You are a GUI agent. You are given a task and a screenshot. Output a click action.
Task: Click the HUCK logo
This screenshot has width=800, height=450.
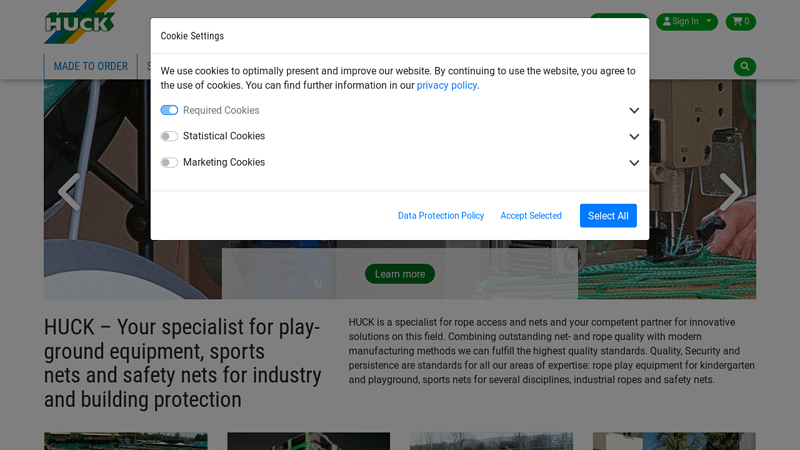[x=80, y=22]
